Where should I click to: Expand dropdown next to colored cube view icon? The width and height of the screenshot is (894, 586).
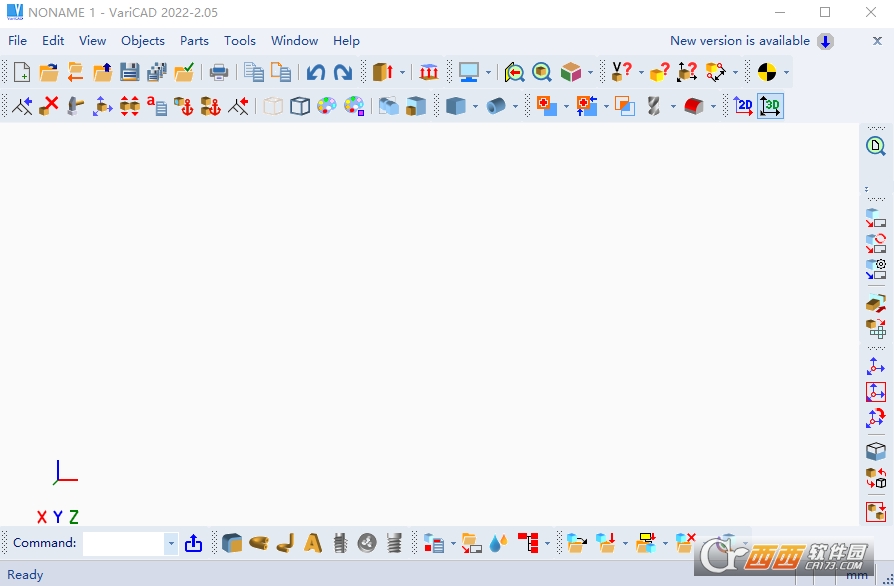[x=590, y=73]
